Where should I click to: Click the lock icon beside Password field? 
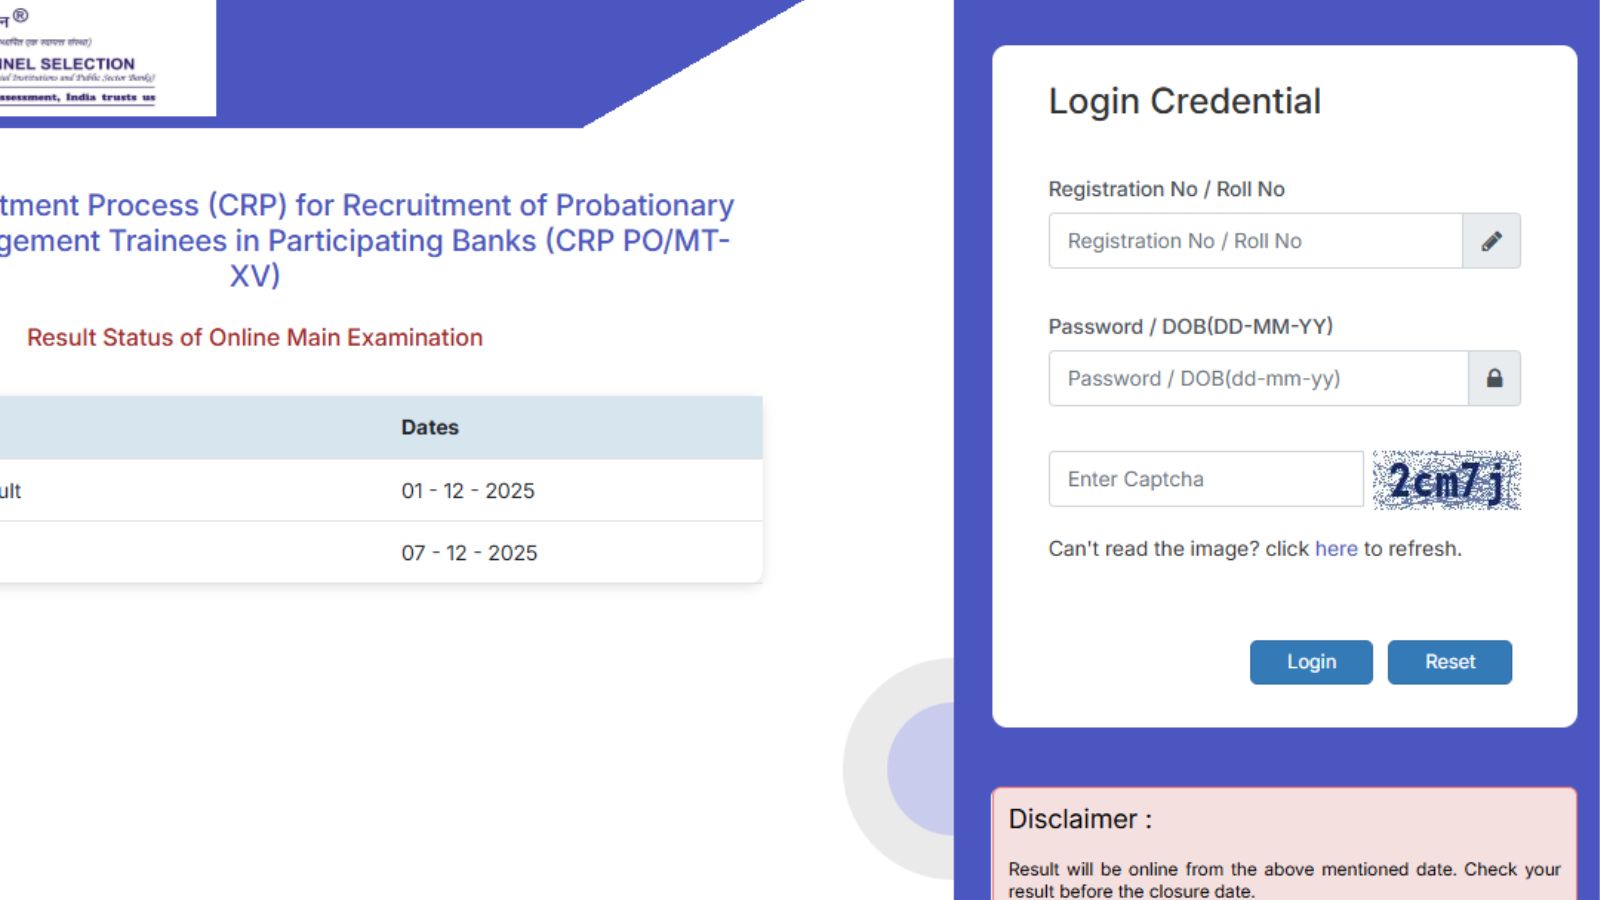click(1494, 378)
